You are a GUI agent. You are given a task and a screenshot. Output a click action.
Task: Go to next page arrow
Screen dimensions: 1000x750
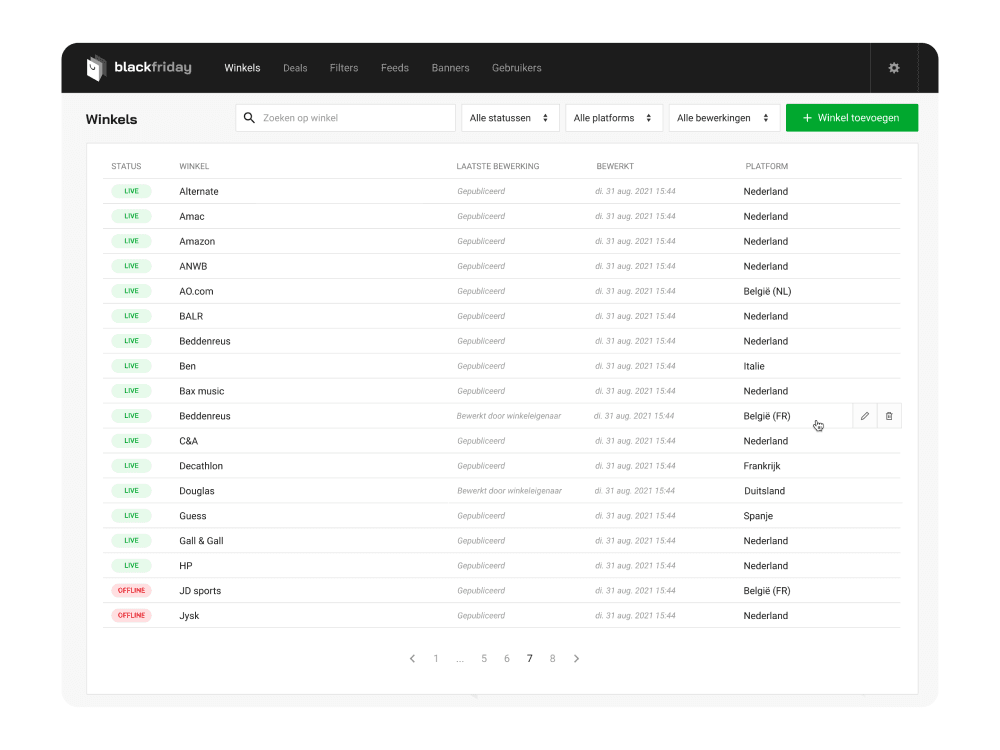577,659
